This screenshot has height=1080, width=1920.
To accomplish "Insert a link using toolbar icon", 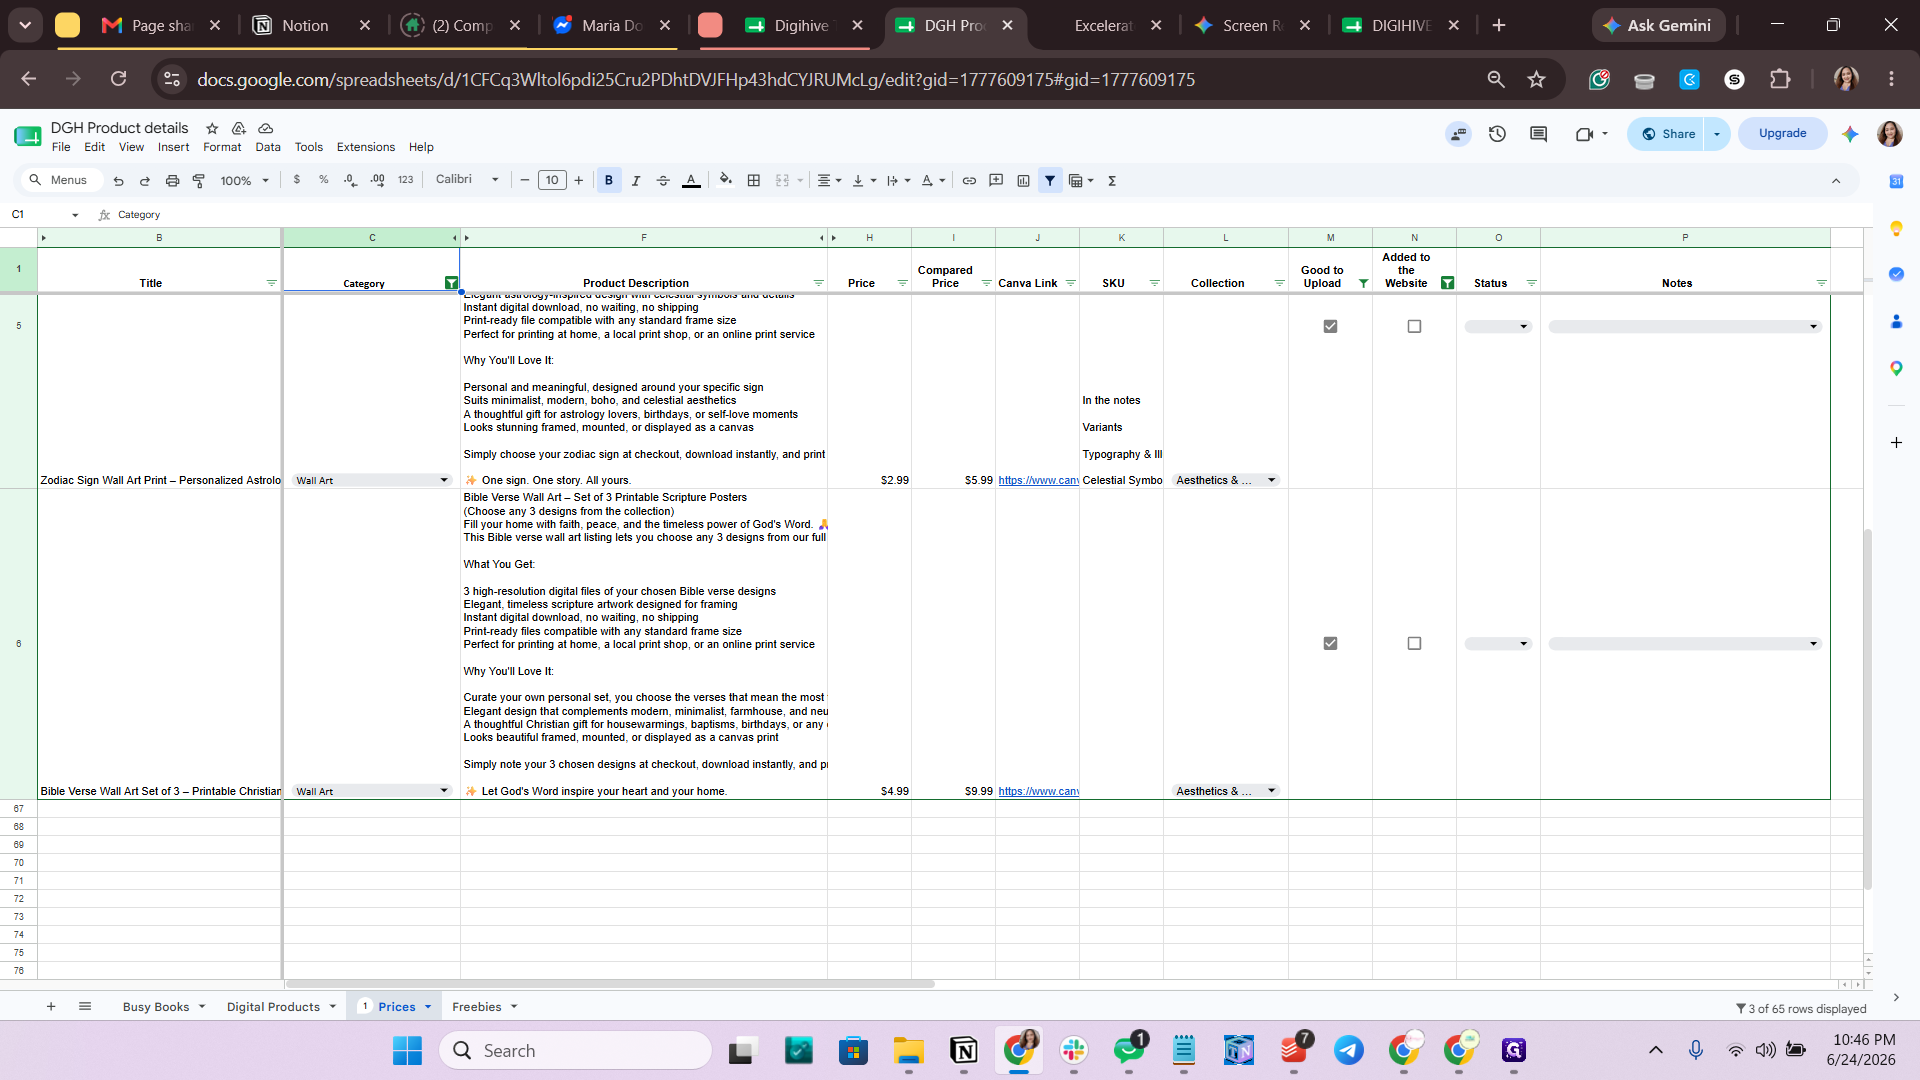I will tap(969, 180).
